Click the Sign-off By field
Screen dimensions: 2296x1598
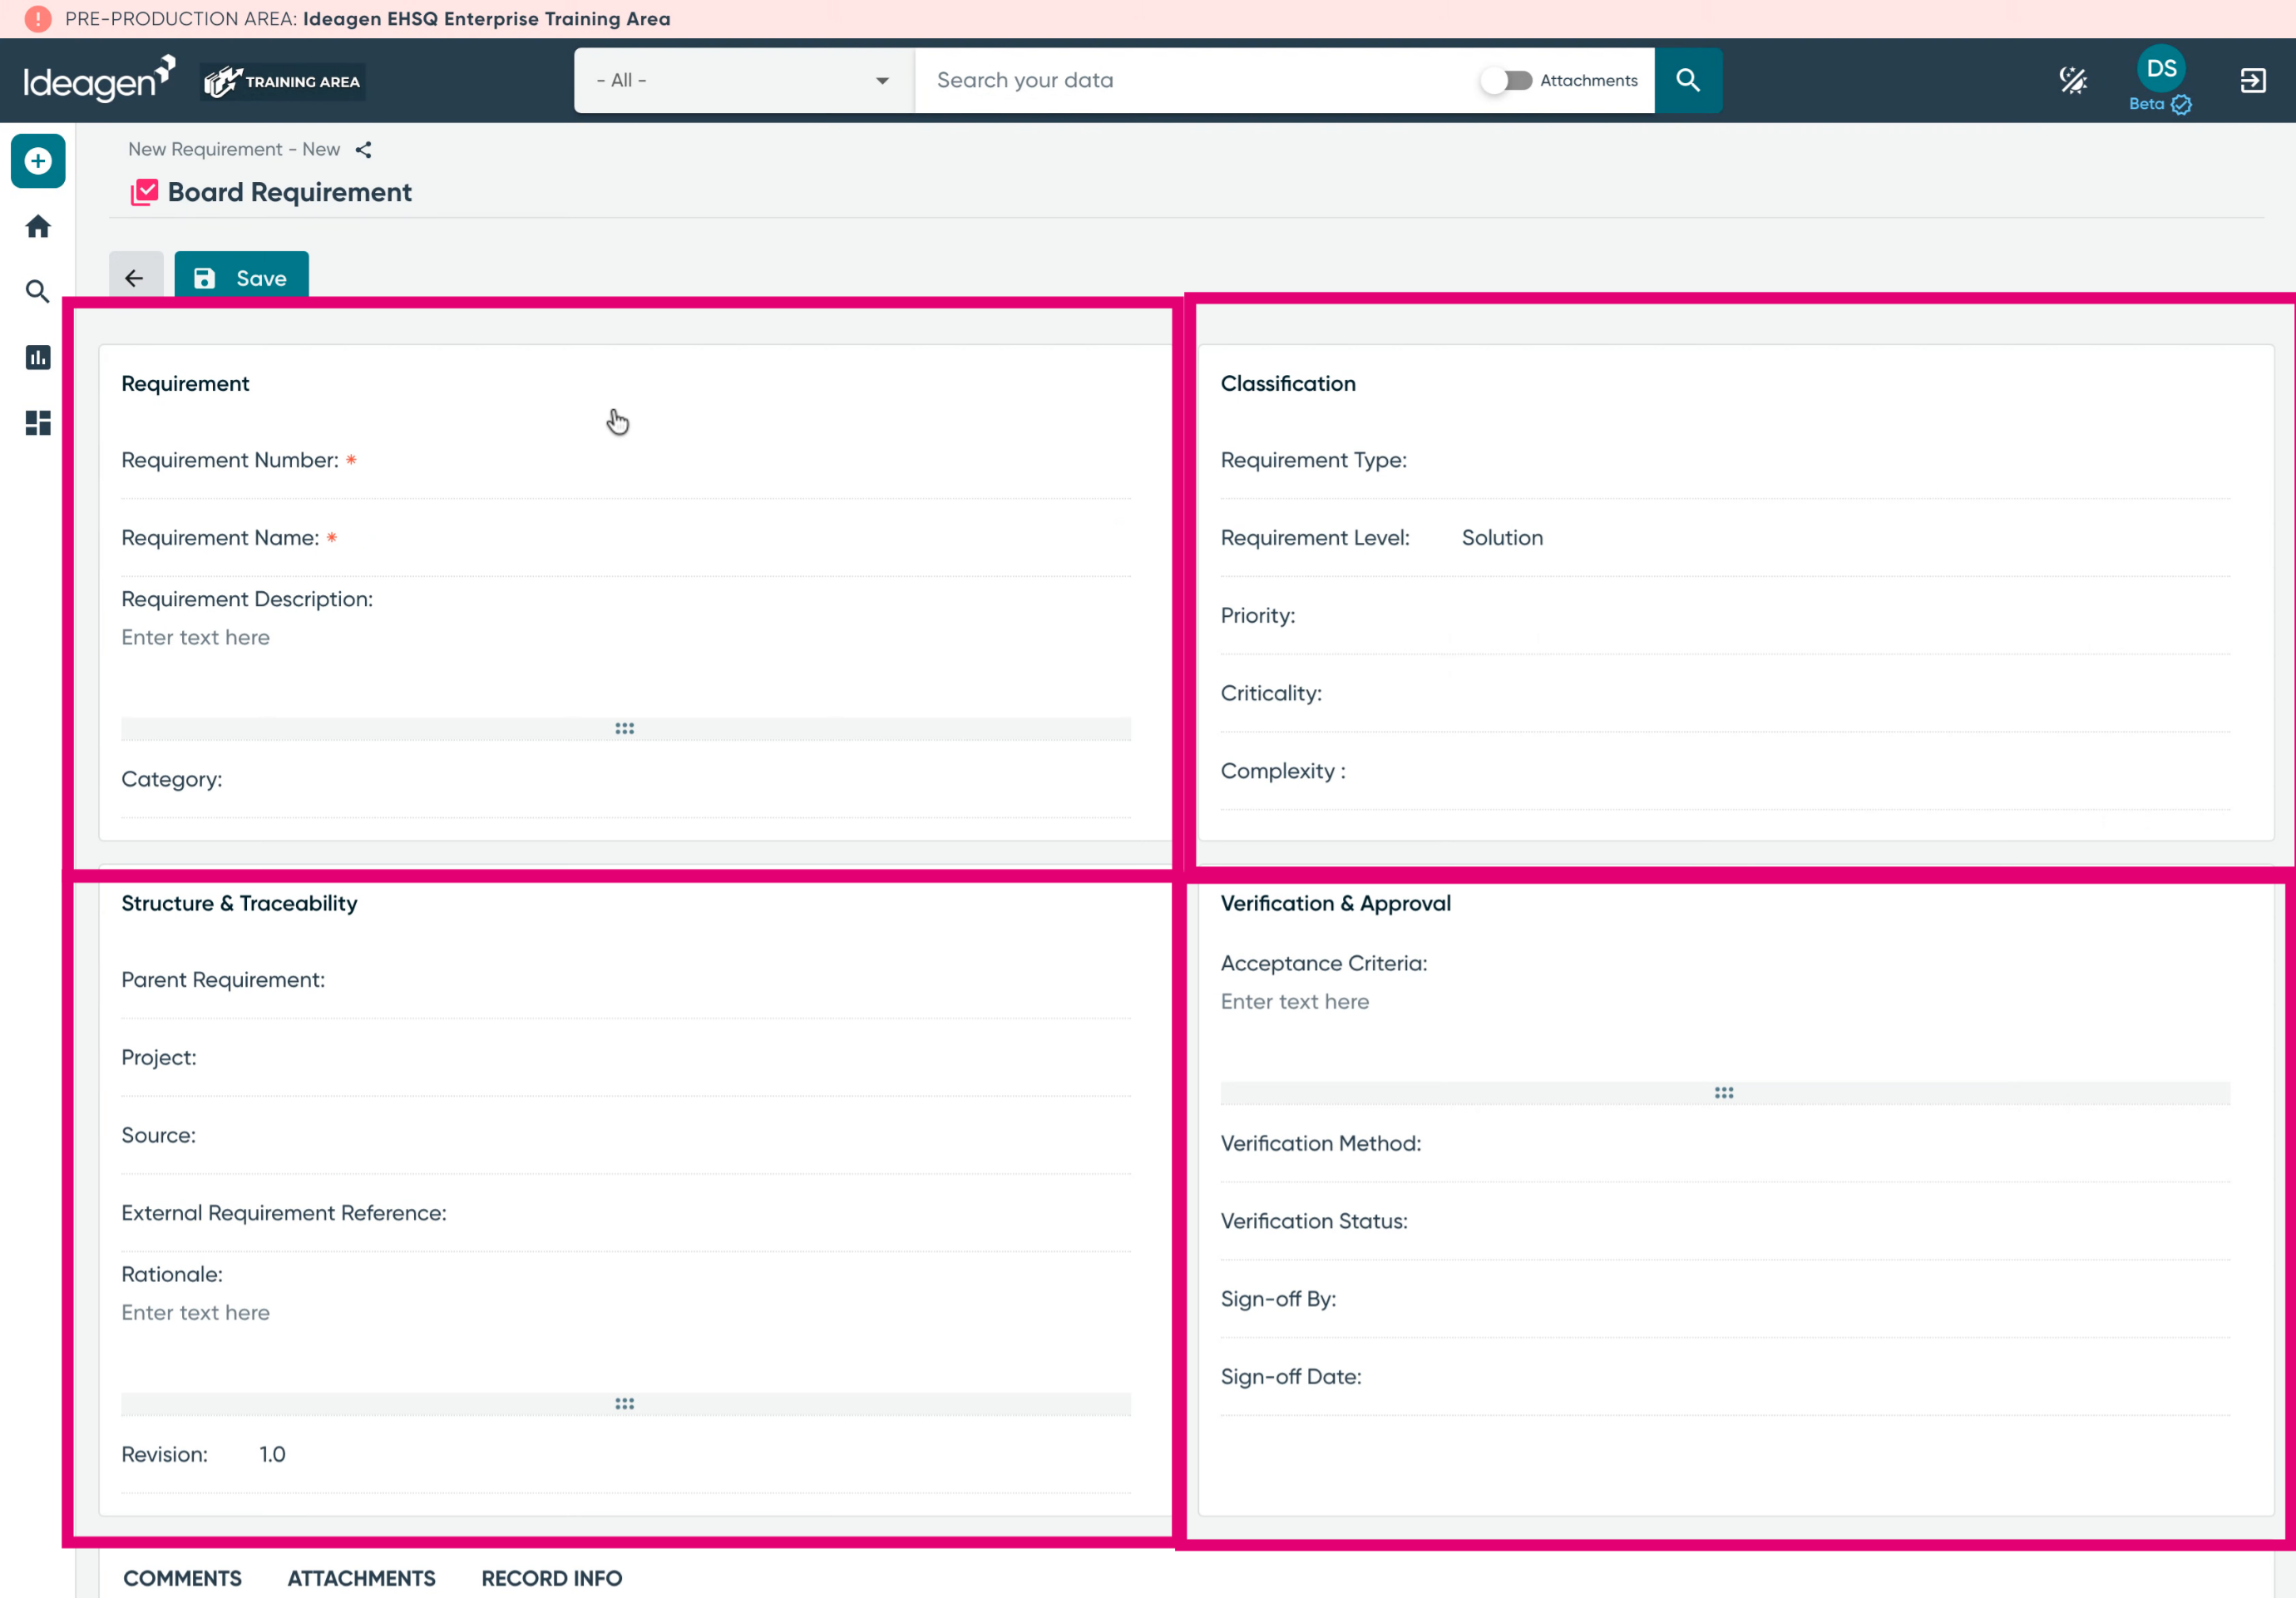point(1725,1300)
